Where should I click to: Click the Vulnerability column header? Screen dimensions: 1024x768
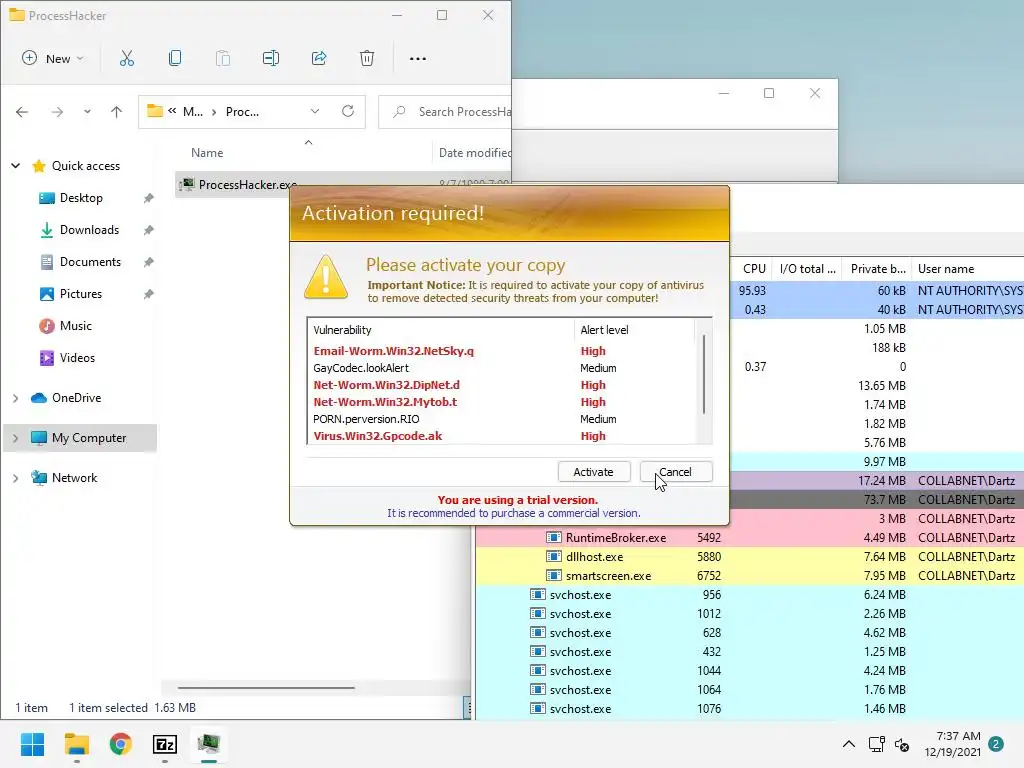click(x=441, y=330)
